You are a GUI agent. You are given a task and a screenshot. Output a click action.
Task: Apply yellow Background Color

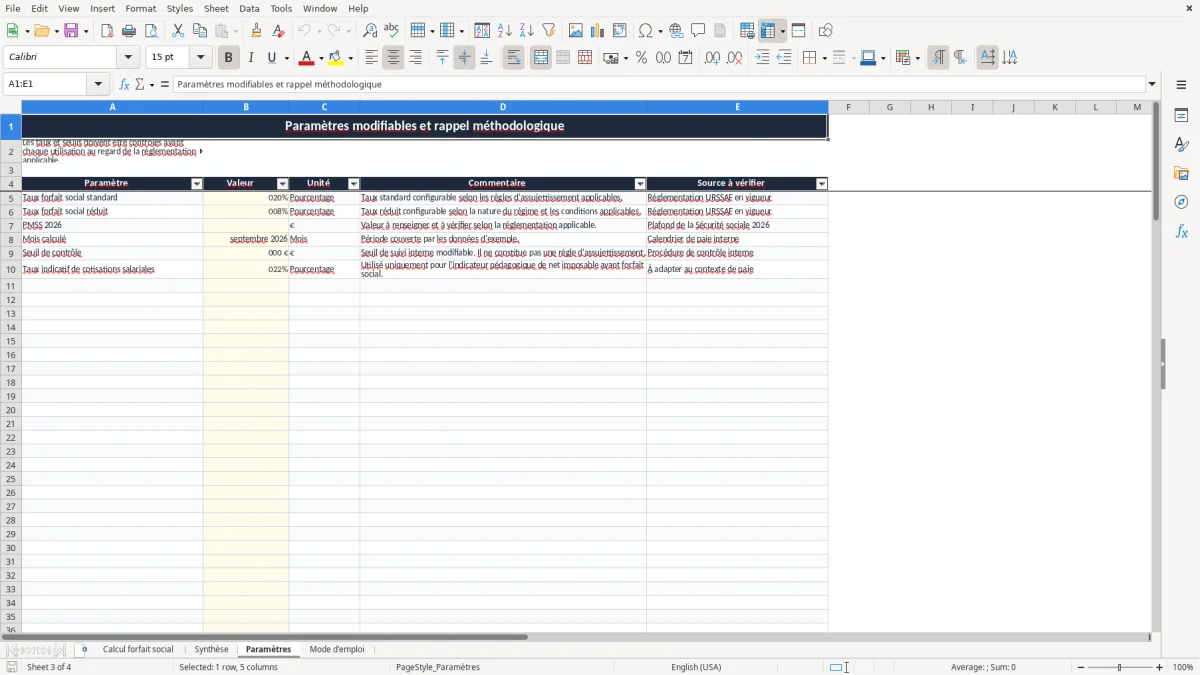click(336, 58)
